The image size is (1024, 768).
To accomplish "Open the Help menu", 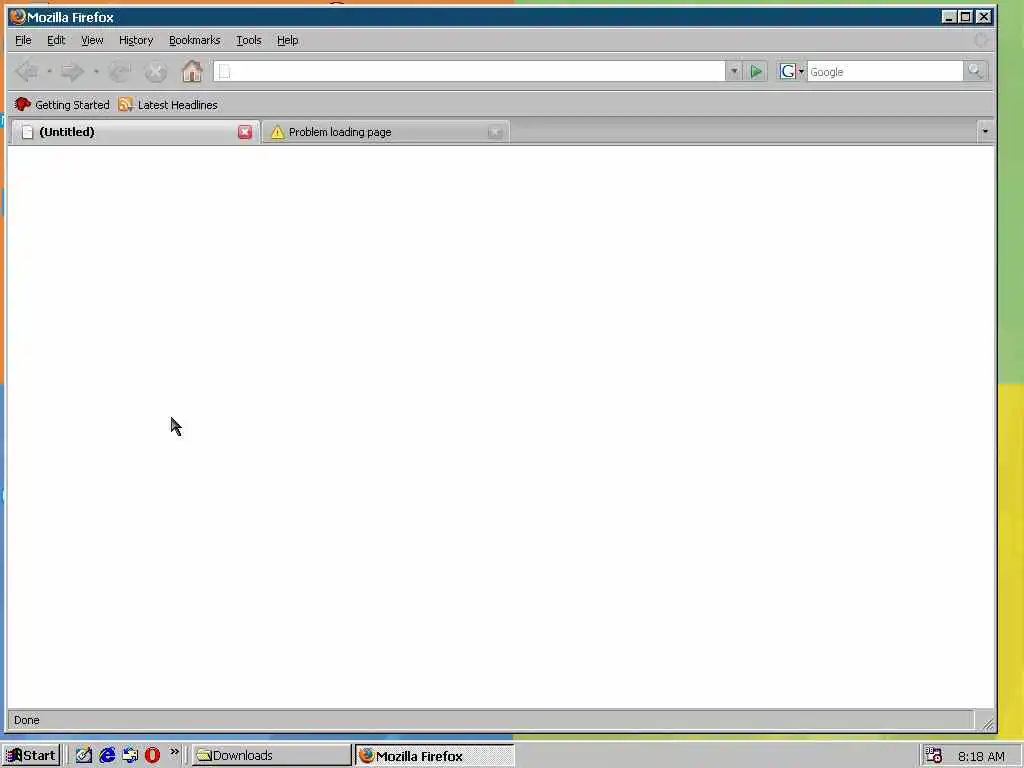I will (x=287, y=40).
